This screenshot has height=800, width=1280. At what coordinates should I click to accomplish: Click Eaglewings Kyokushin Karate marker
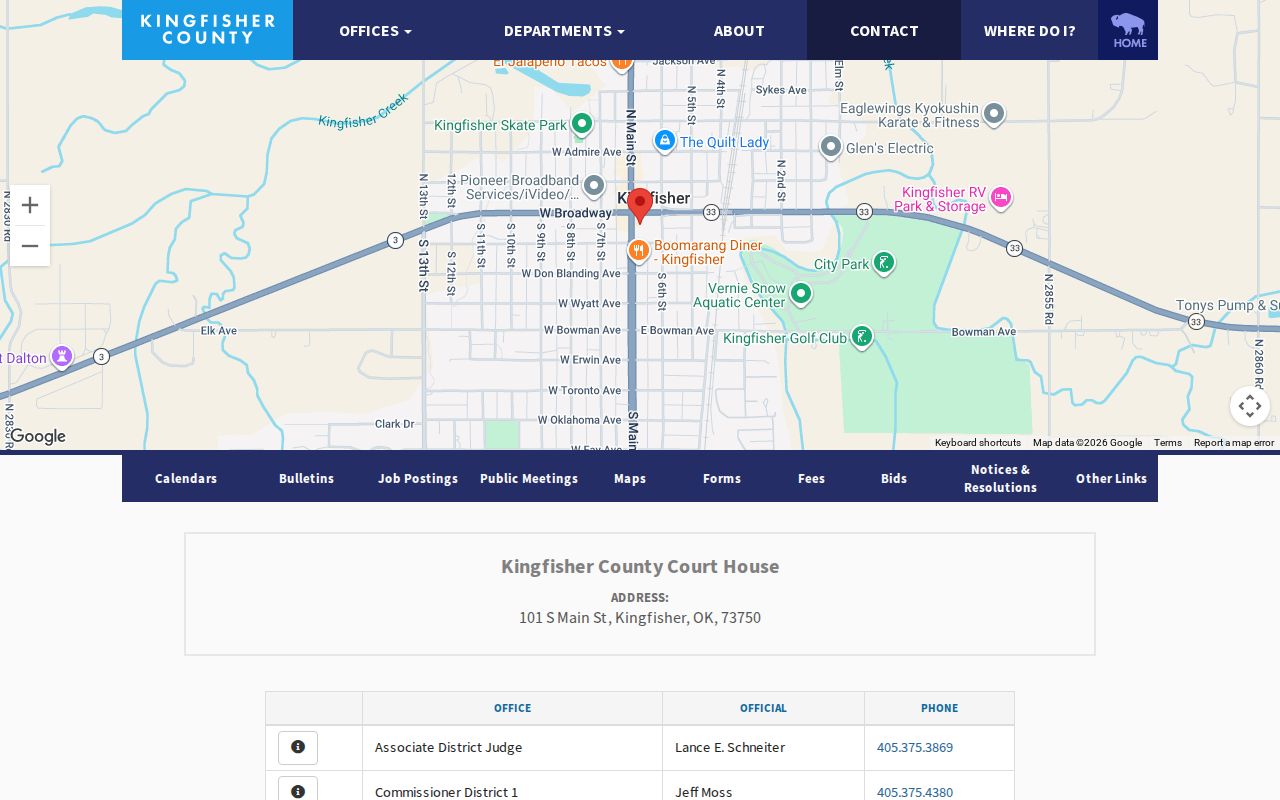tap(993, 114)
